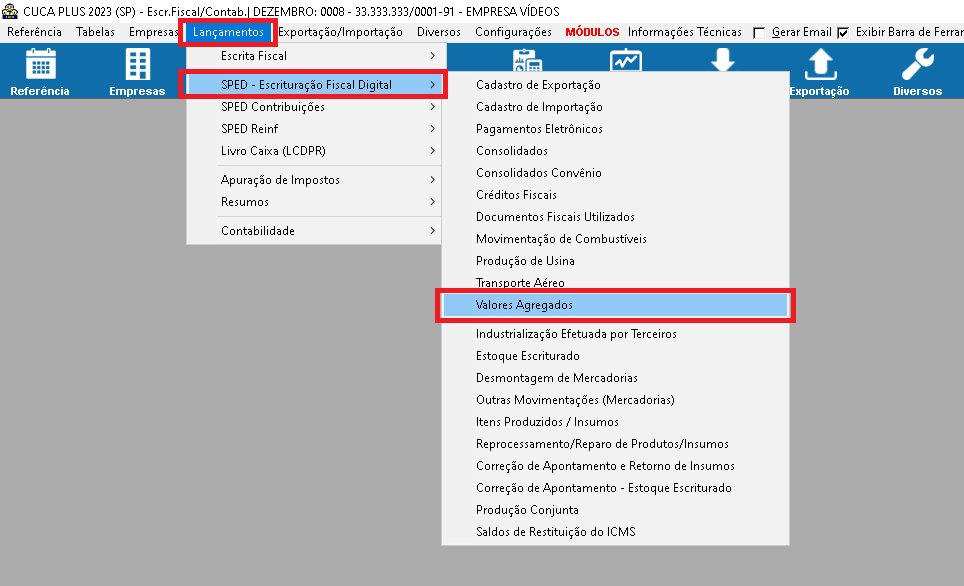Expand the Contabilidade submenu
The width and height of the screenshot is (964, 586).
(314, 231)
